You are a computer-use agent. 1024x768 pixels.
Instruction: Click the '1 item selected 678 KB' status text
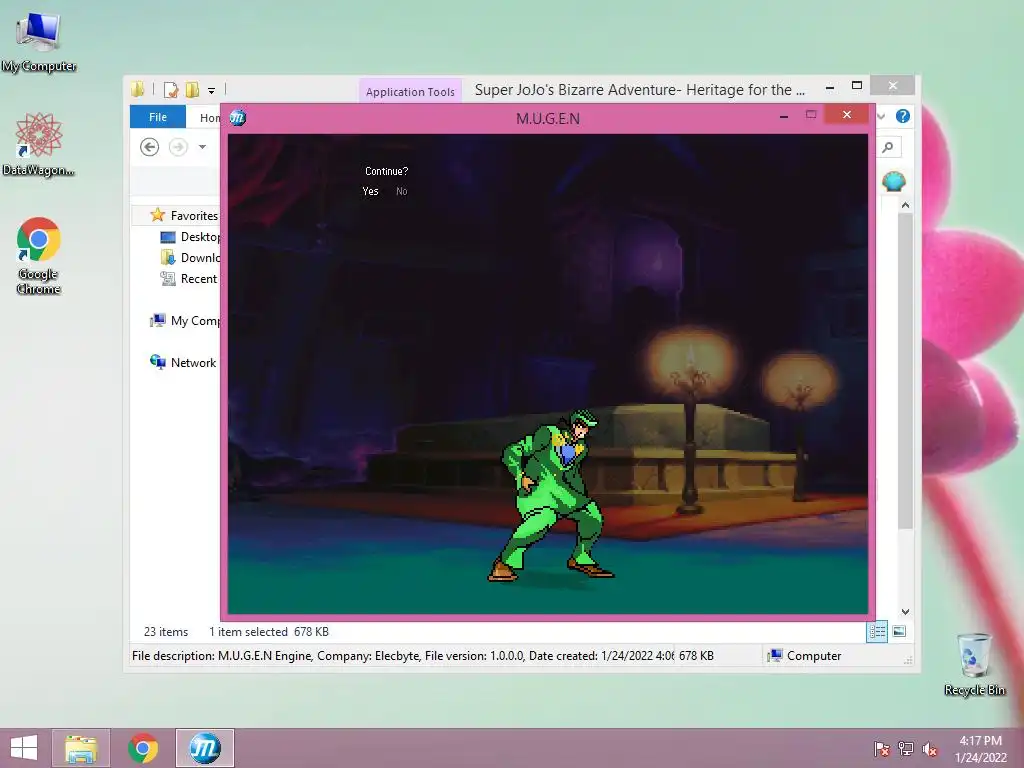pyautogui.click(x=269, y=632)
